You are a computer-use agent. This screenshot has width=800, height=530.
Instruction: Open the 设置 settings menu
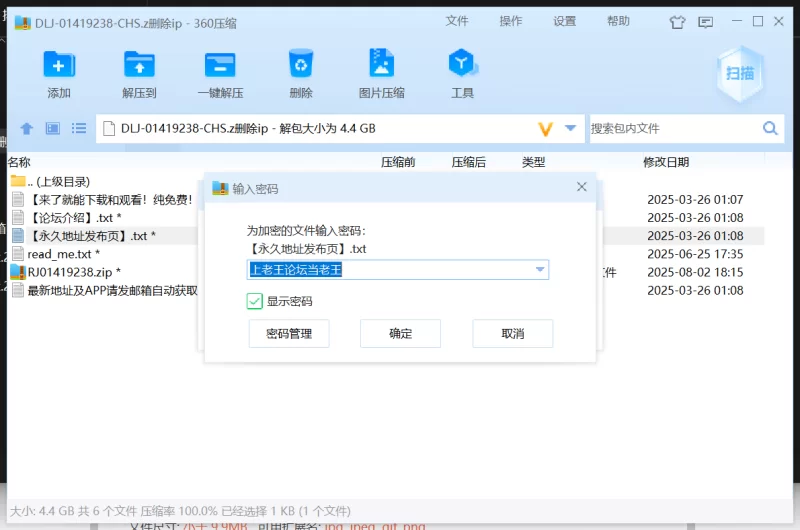coord(564,21)
